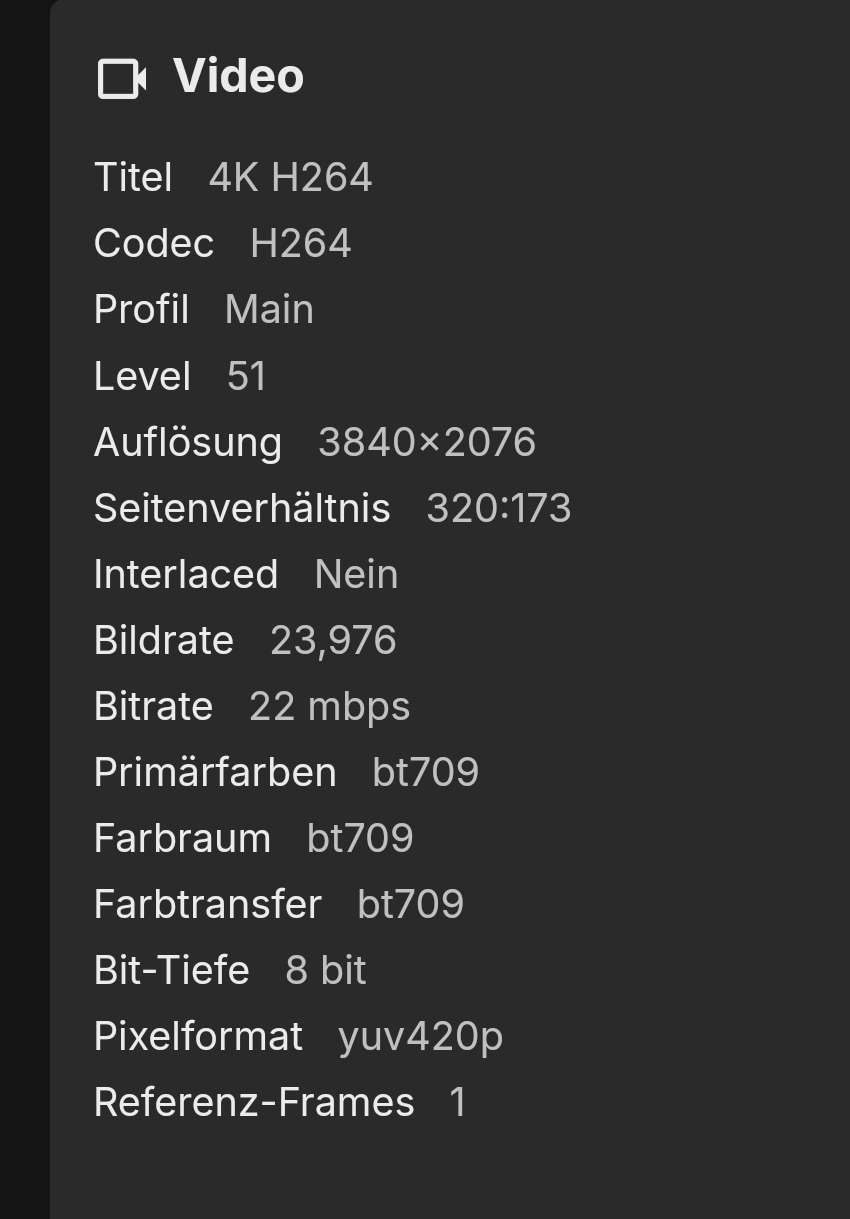Screen dimensions: 850x1219
Task: Click the Level value 51
Action: click(x=246, y=376)
